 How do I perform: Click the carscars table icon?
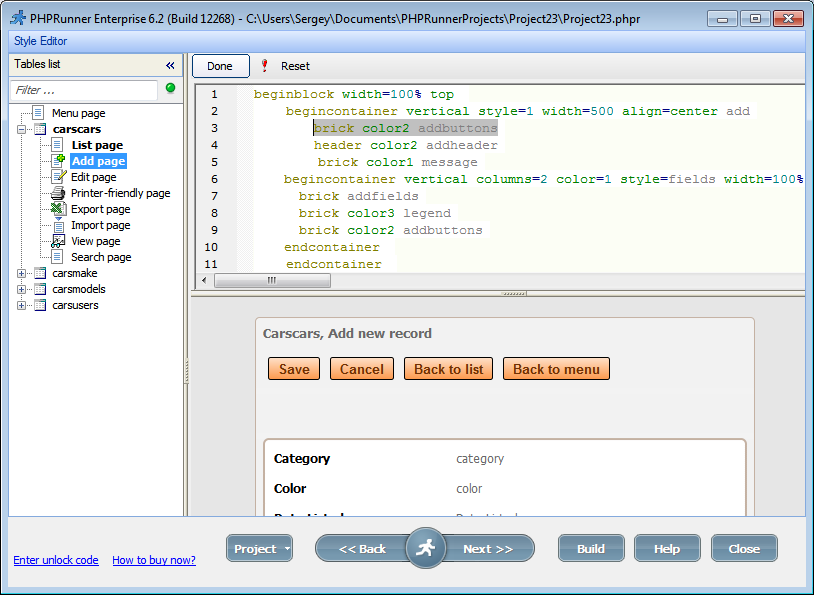[40, 129]
